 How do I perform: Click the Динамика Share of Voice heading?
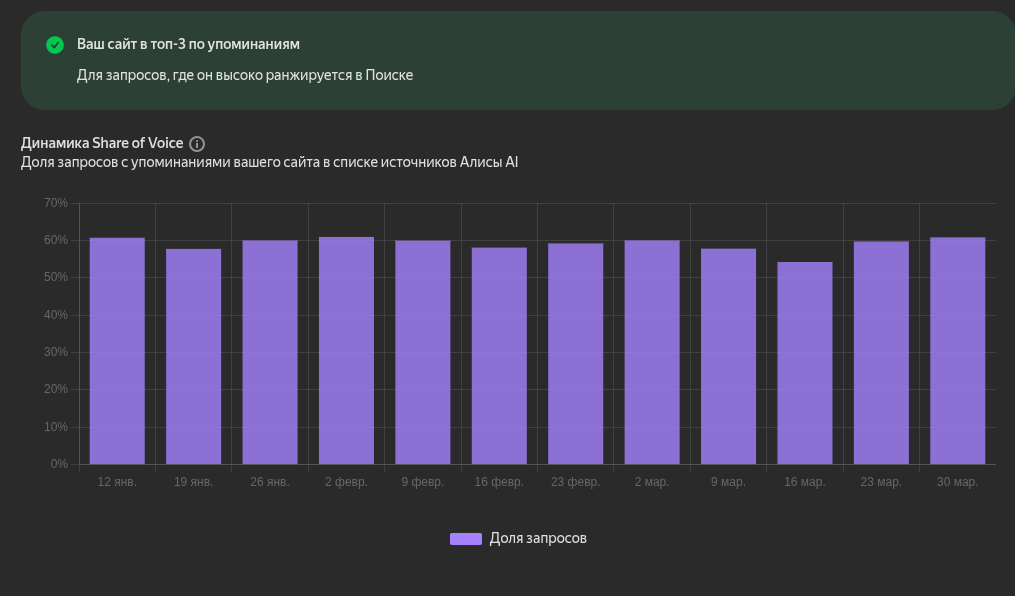pyautogui.click(x=102, y=143)
